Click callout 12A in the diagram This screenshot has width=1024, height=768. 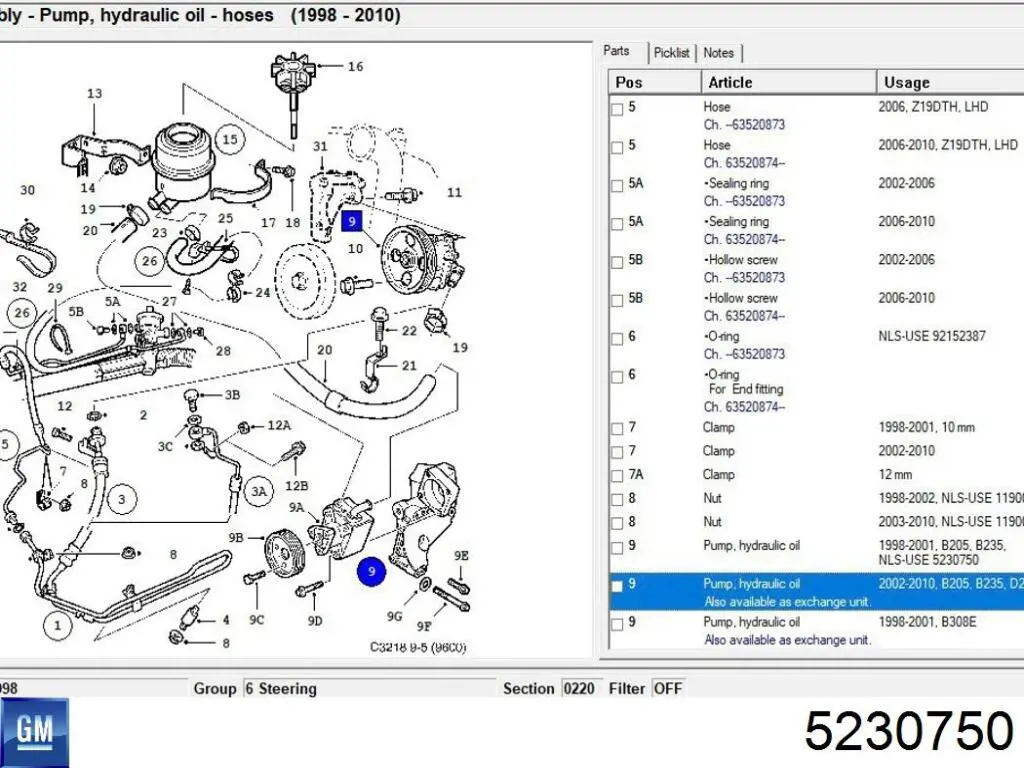pyautogui.click(x=279, y=425)
